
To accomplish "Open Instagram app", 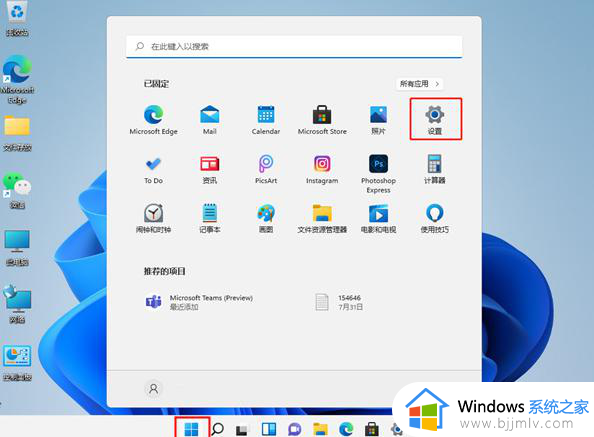I will (322, 170).
